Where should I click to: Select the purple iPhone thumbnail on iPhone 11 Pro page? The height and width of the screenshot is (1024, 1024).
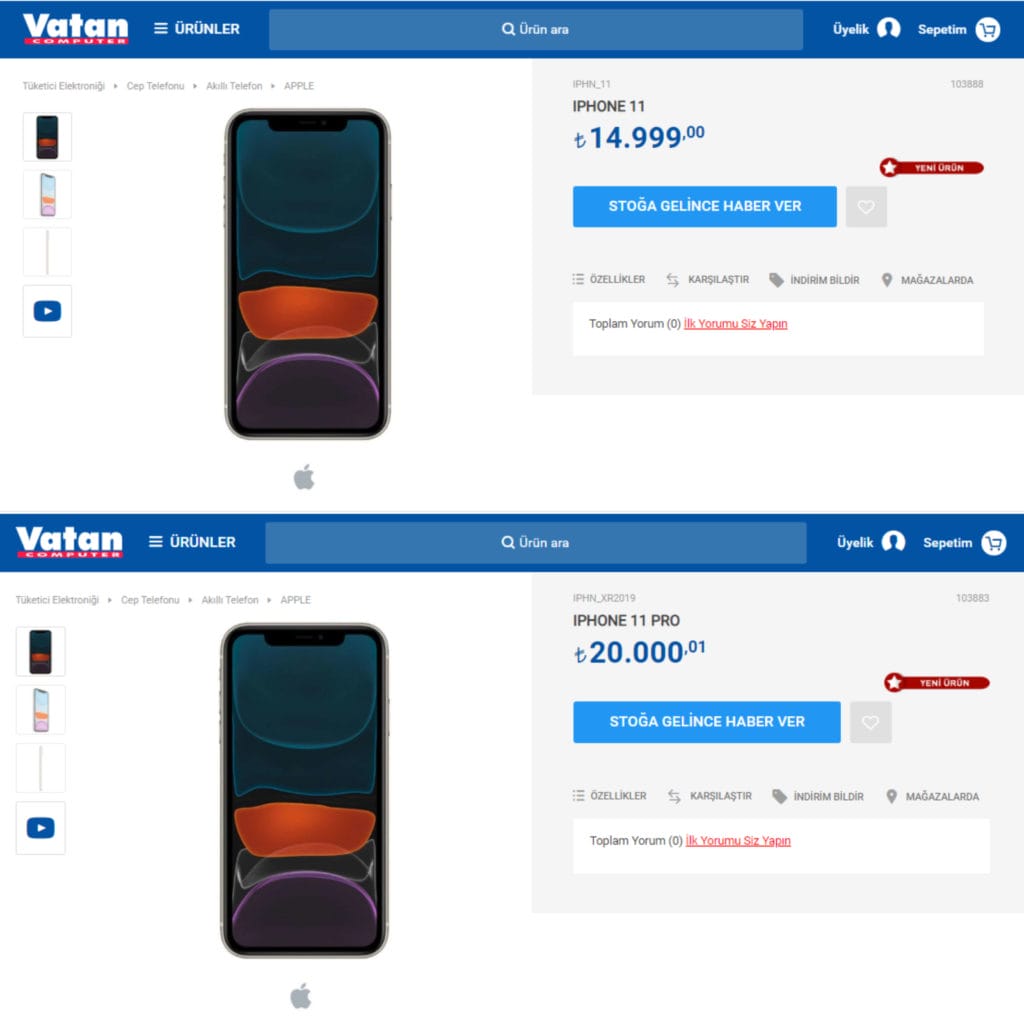[x=41, y=710]
